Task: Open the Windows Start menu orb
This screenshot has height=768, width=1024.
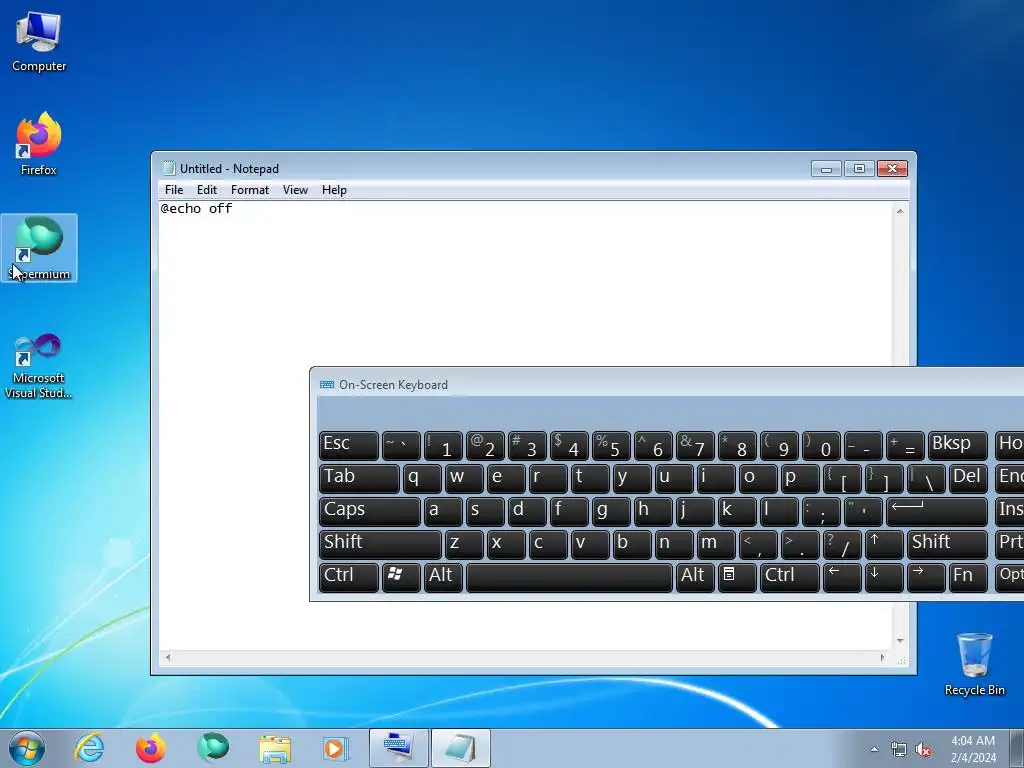Action: point(27,748)
